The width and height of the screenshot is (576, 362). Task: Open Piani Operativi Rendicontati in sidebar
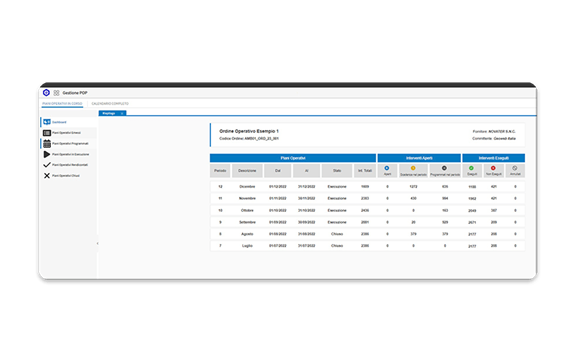coord(70,165)
